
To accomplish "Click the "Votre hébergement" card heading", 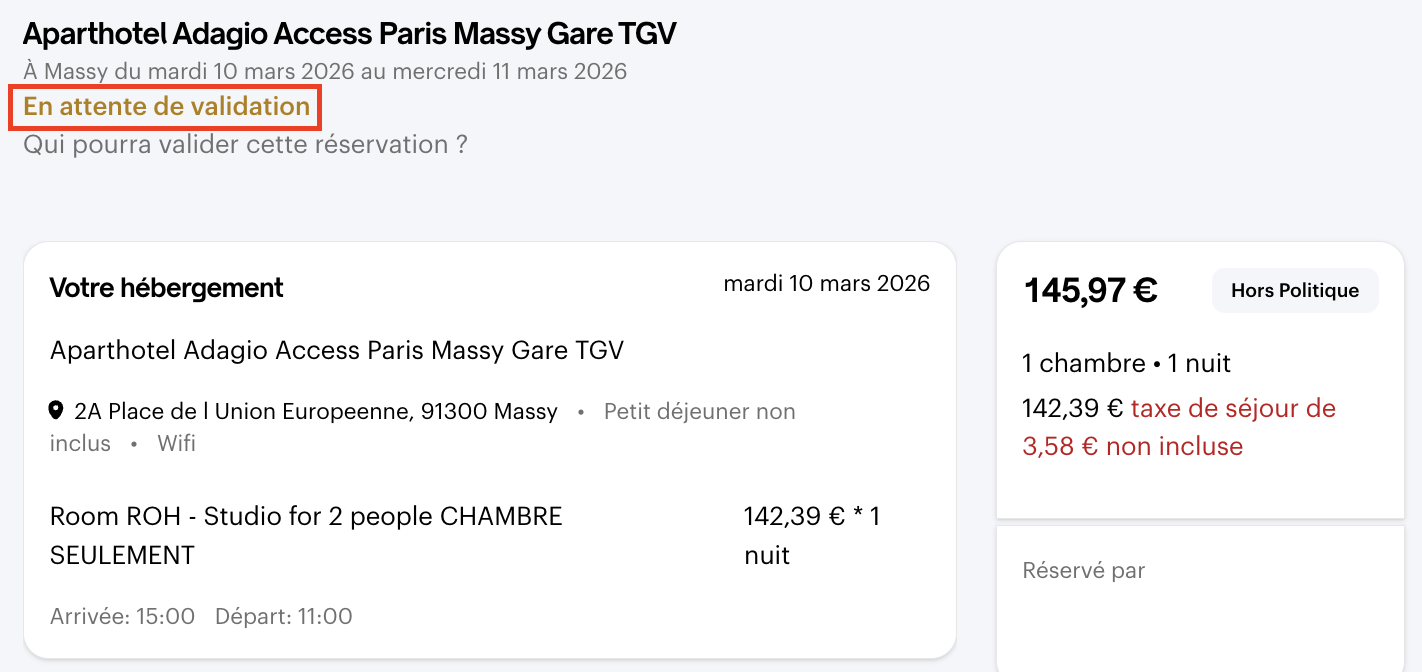I will click(166, 288).
